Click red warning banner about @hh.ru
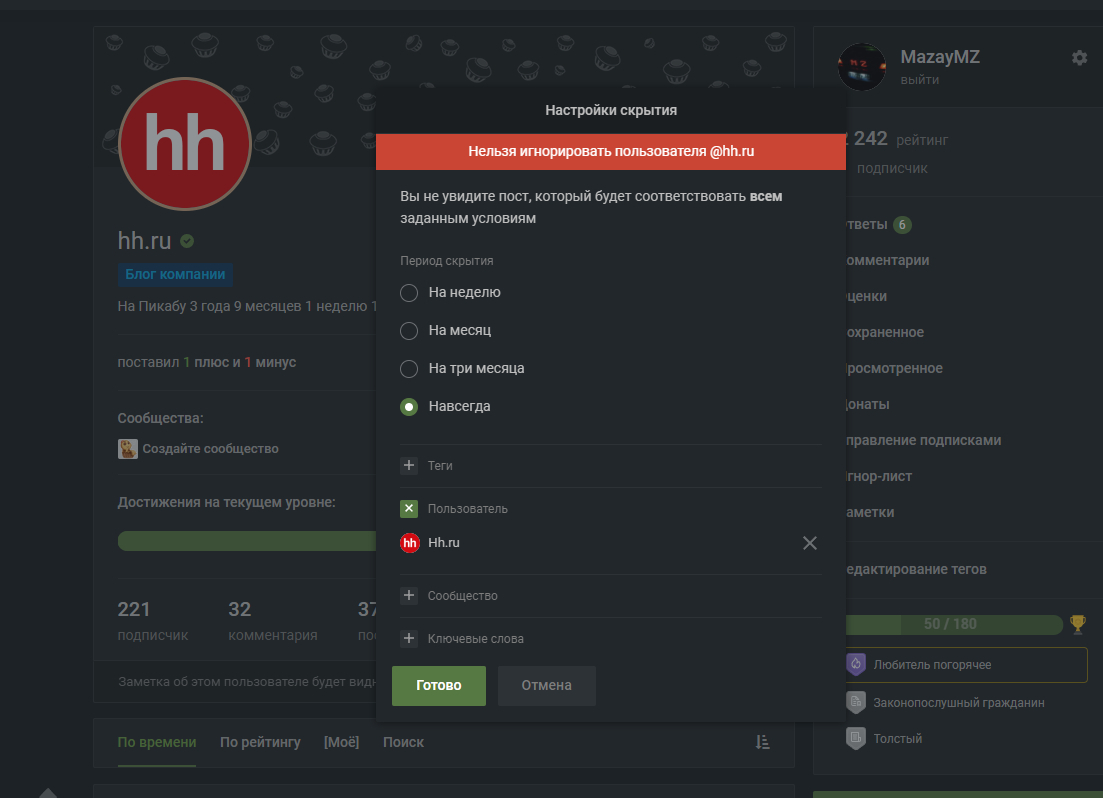1103x798 pixels. point(611,151)
